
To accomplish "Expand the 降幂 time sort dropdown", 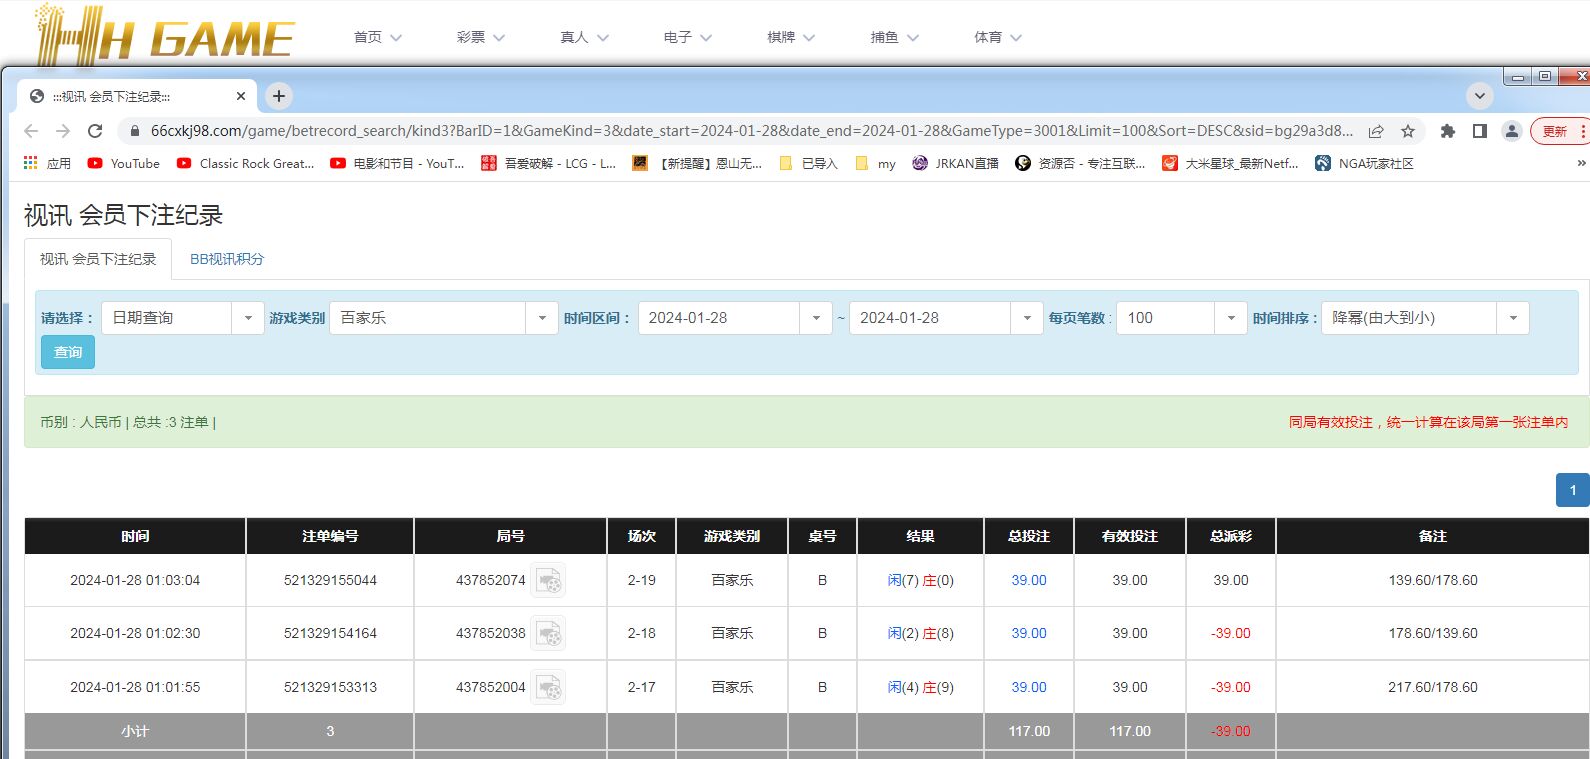I will (1512, 318).
